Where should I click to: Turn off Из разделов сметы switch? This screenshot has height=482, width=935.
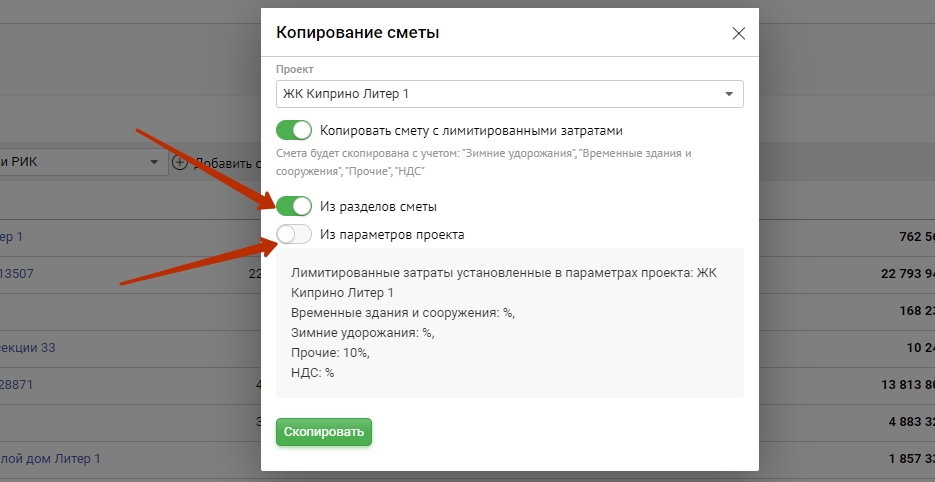pos(295,206)
